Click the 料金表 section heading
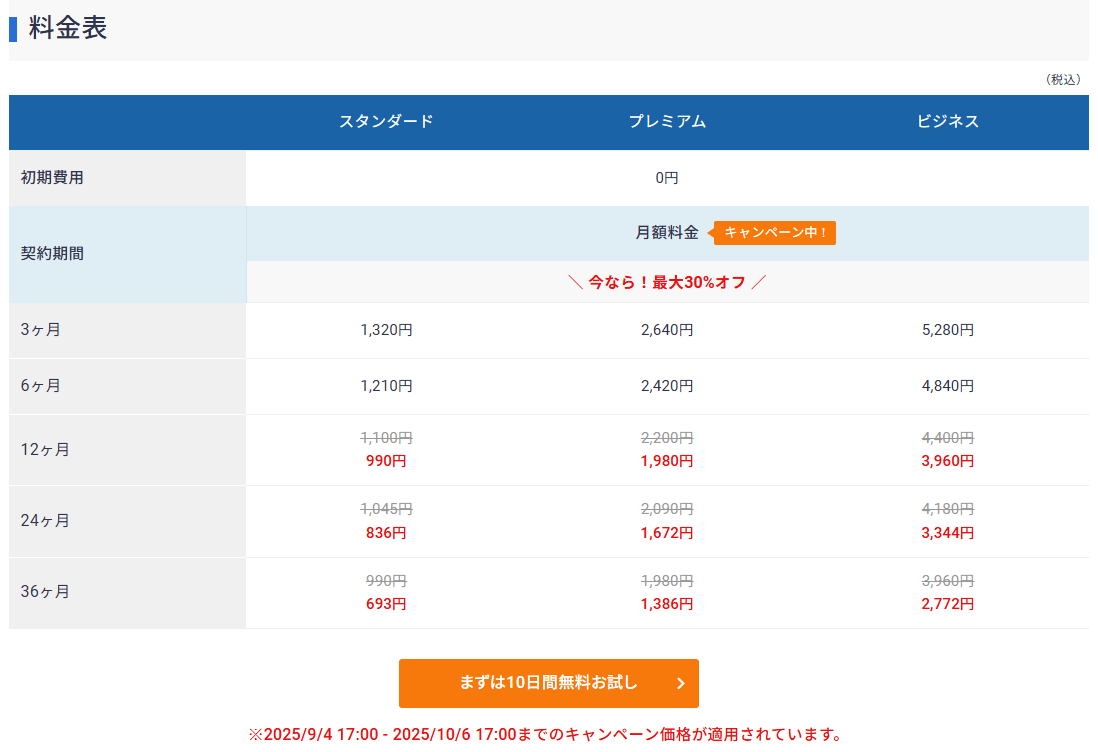Image resolution: width=1098 pixels, height=752 pixels. [68, 28]
